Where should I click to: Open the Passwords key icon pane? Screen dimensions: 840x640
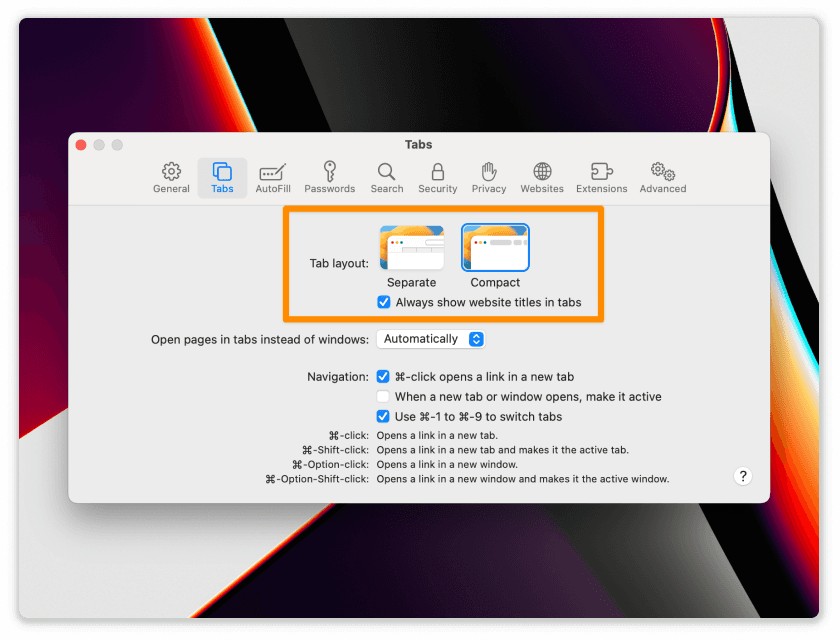(329, 178)
